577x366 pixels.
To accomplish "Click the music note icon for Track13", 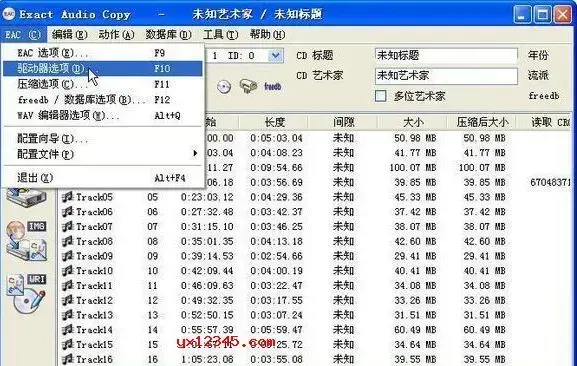I will click(x=67, y=315).
